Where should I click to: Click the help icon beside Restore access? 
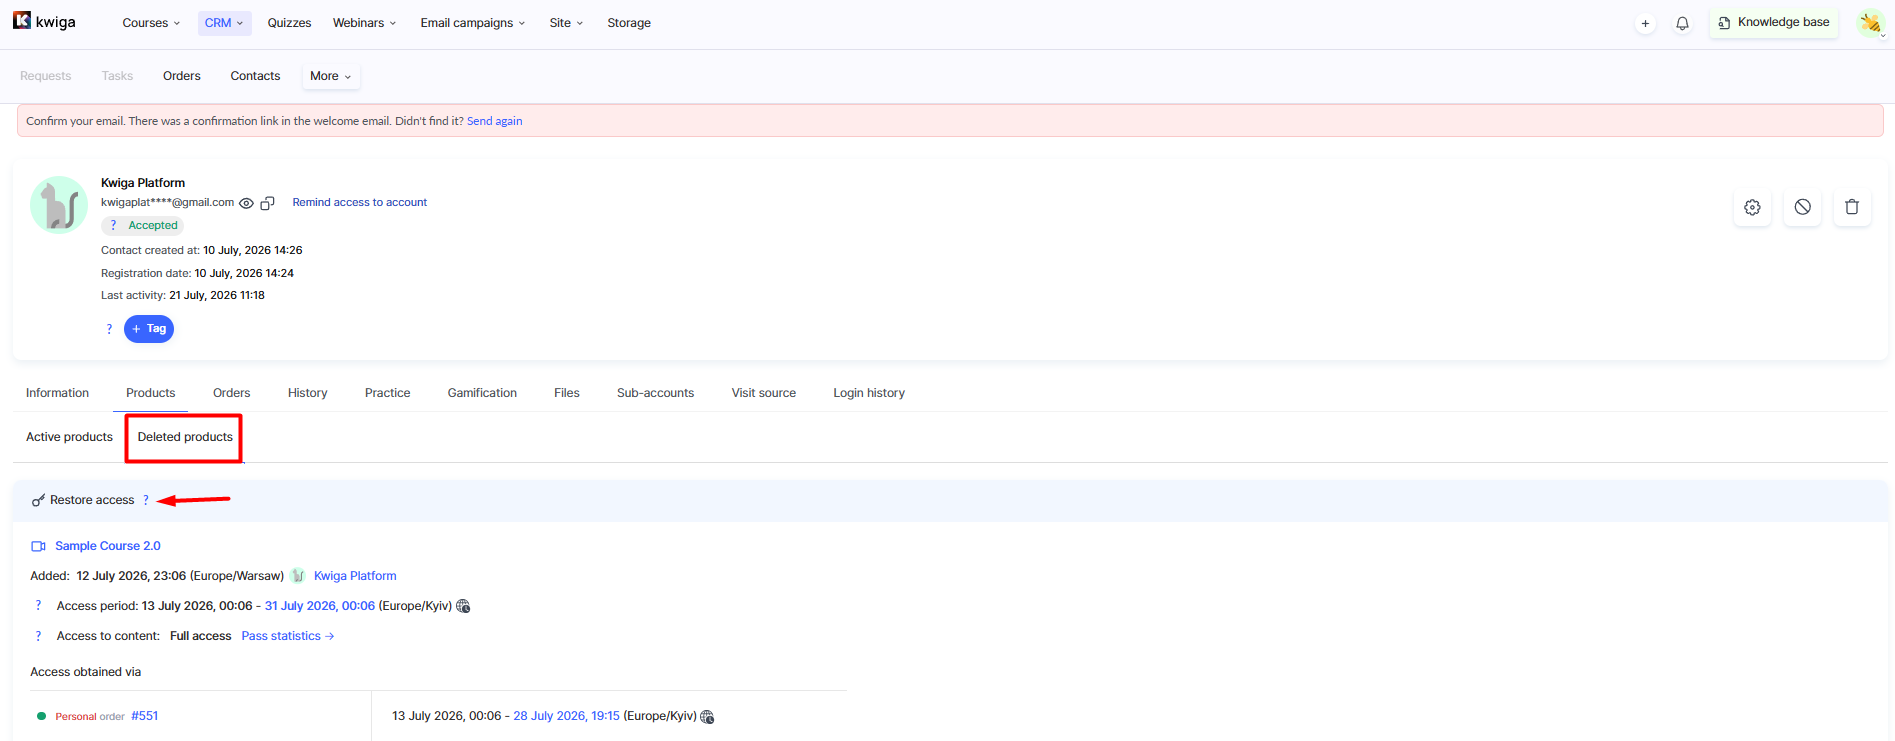(146, 500)
